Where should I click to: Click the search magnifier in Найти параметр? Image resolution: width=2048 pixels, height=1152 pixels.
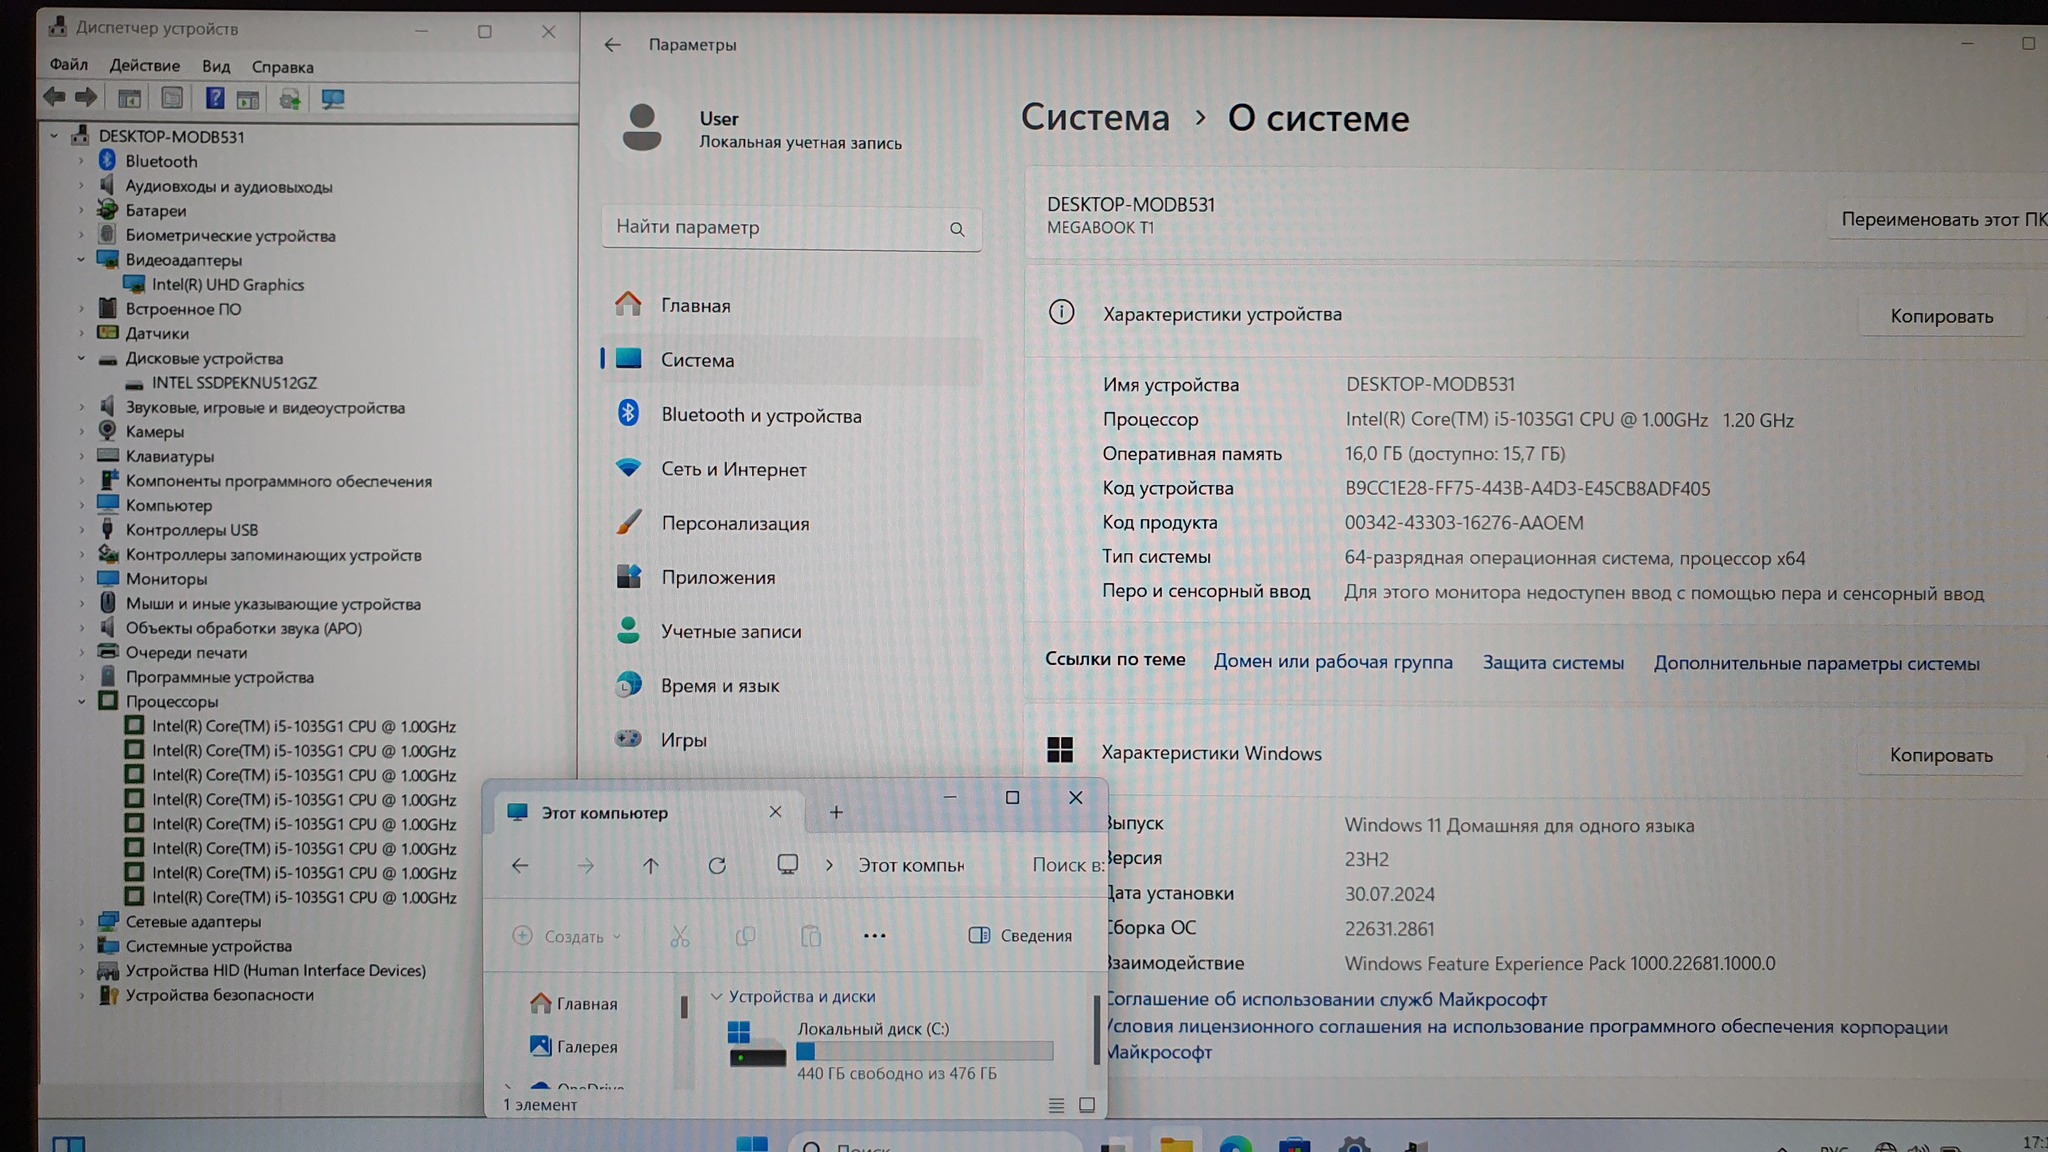[957, 229]
